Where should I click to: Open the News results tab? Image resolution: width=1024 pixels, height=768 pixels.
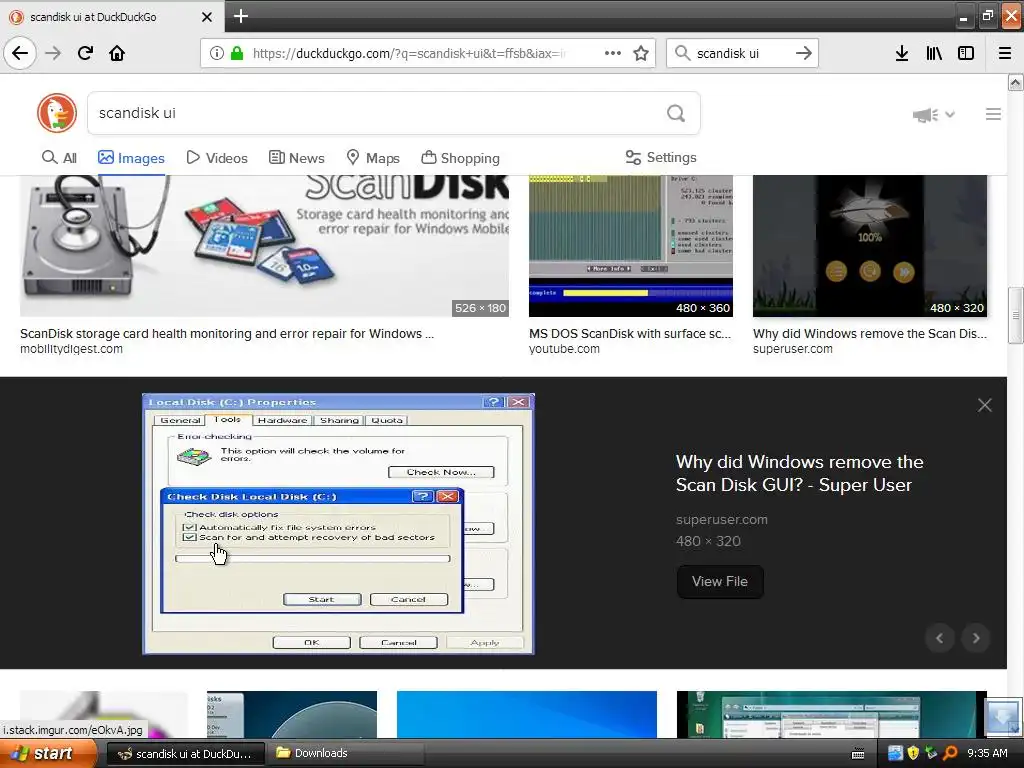pyautogui.click(x=296, y=158)
